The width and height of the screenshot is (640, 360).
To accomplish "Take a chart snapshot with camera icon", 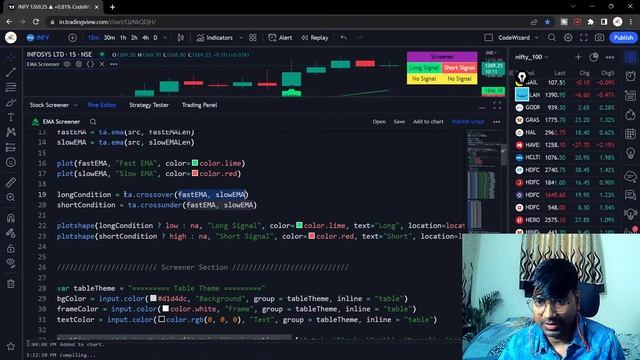I will tap(599, 38).
